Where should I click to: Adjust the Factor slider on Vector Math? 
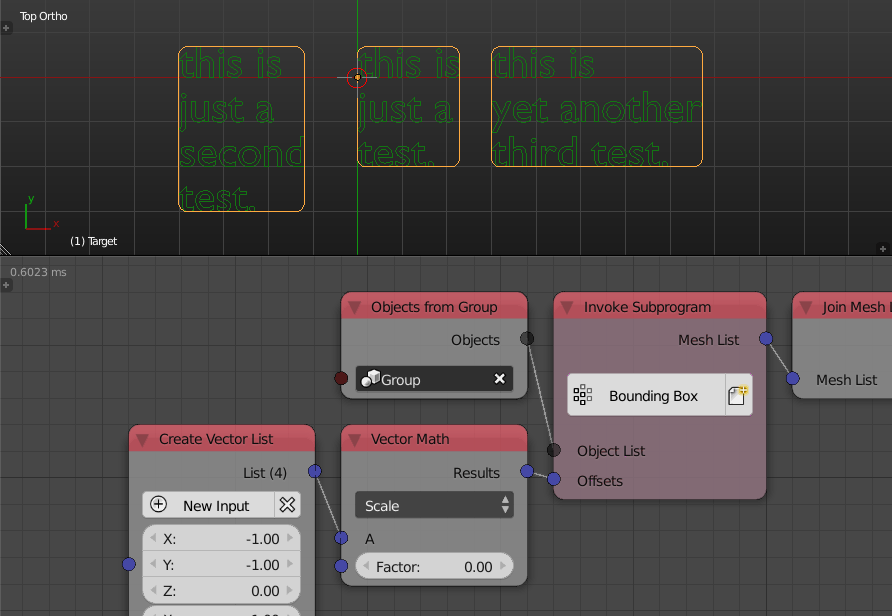coord(434,566)
